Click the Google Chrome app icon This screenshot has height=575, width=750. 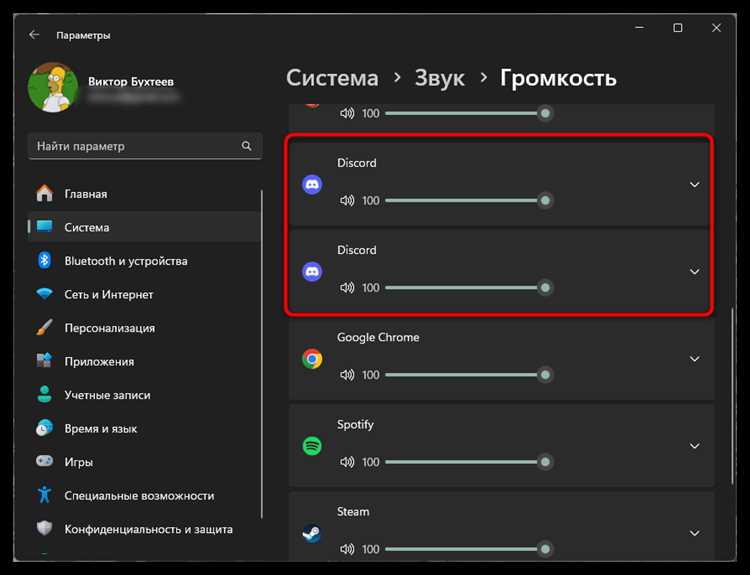click(312, 359)
